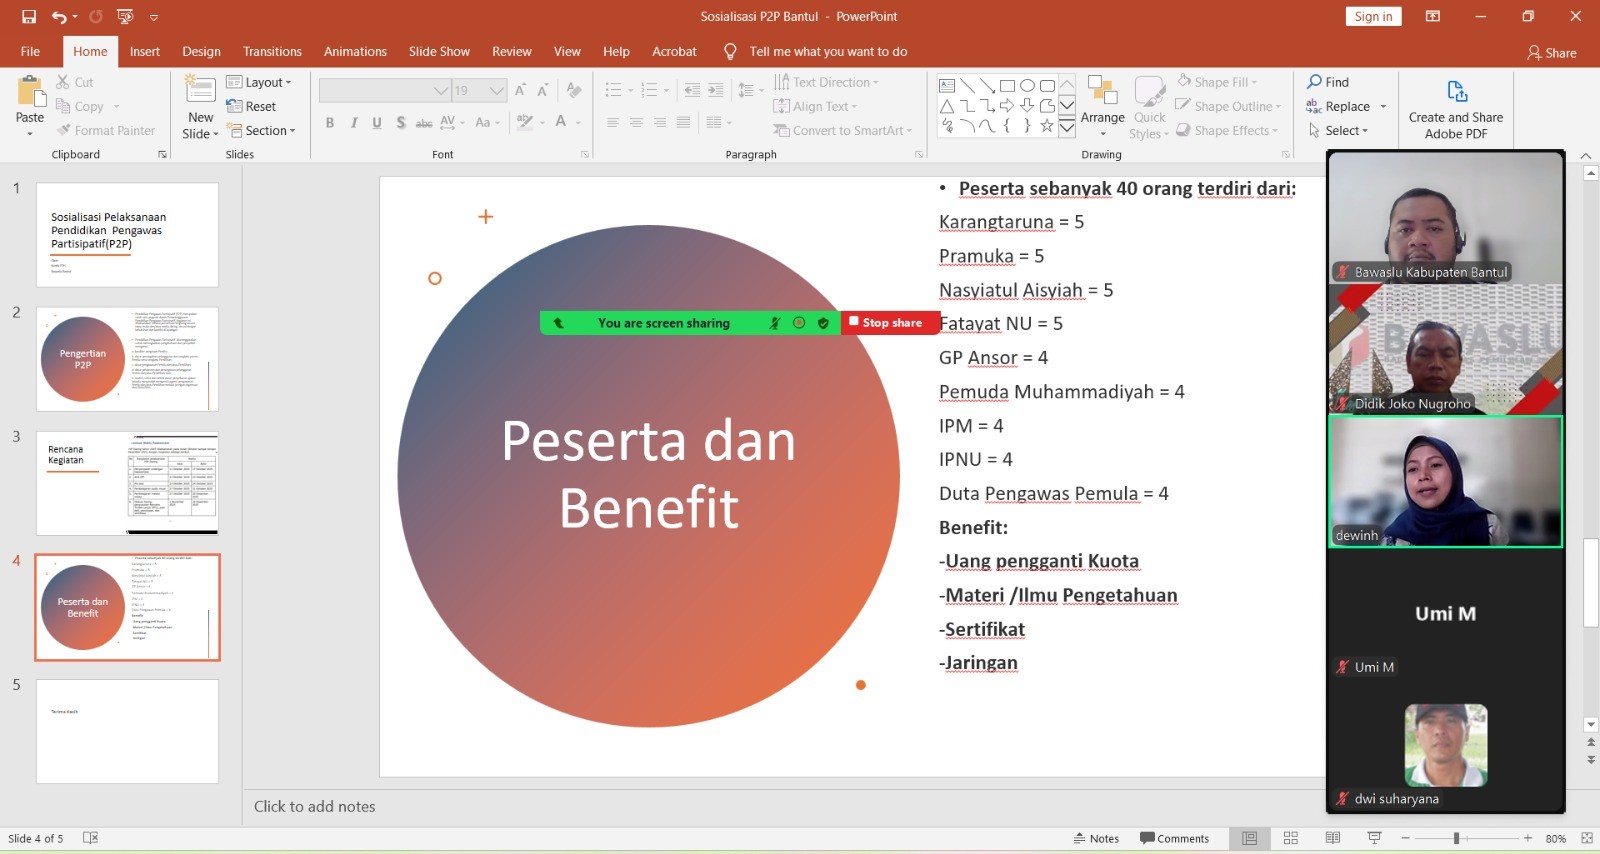Click the Start From Beginning presentation icon
Image resolution: width=1600 pixels, height=854 pixels.
tap(125, 16)
